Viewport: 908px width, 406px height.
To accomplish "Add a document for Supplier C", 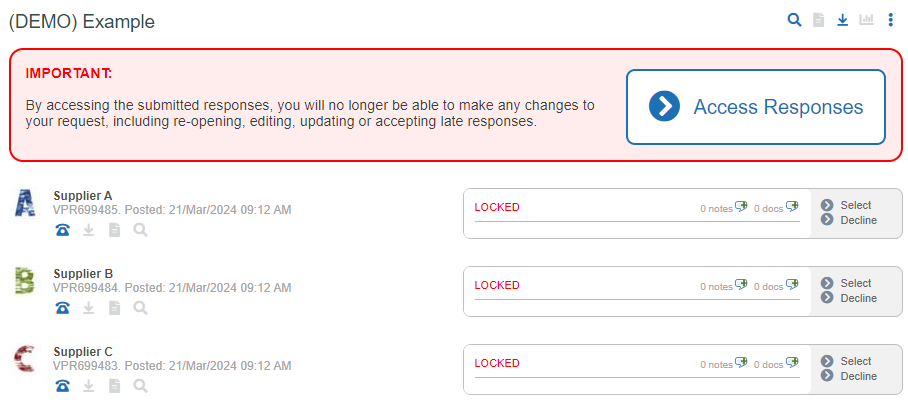I will pyautogui.click(x=792, y=363).
